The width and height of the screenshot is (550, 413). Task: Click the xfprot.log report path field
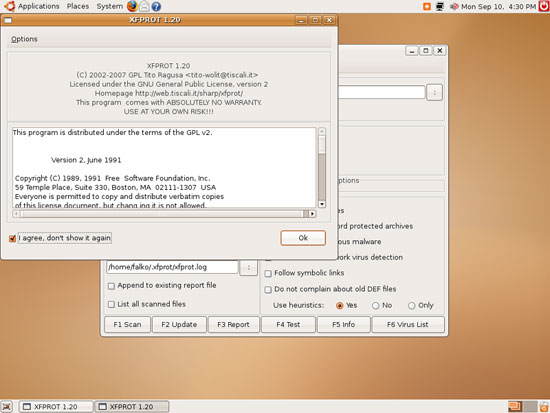[172, 267]
